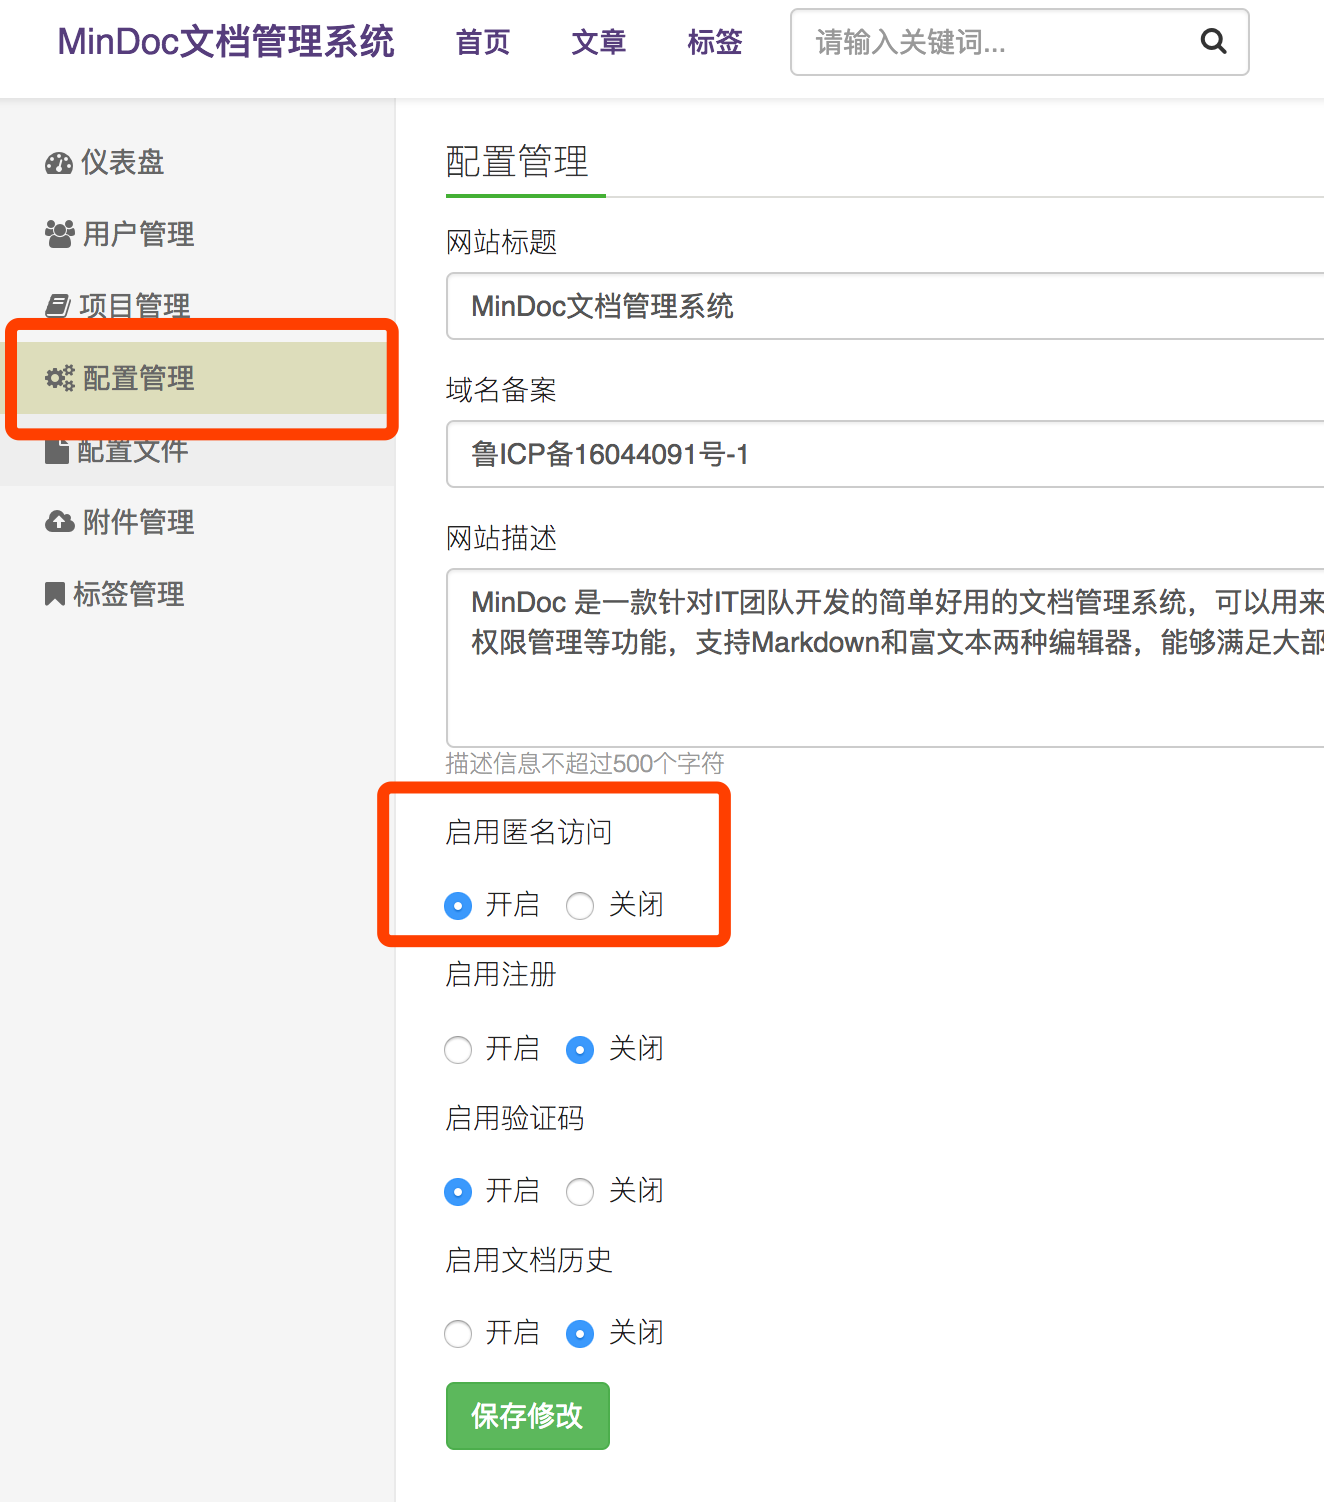The height and width of the screenshot is (1502, 1324).
Task: Click the file icon beside 配置文件
Action: pyautogui.click(x=57, y=451)
